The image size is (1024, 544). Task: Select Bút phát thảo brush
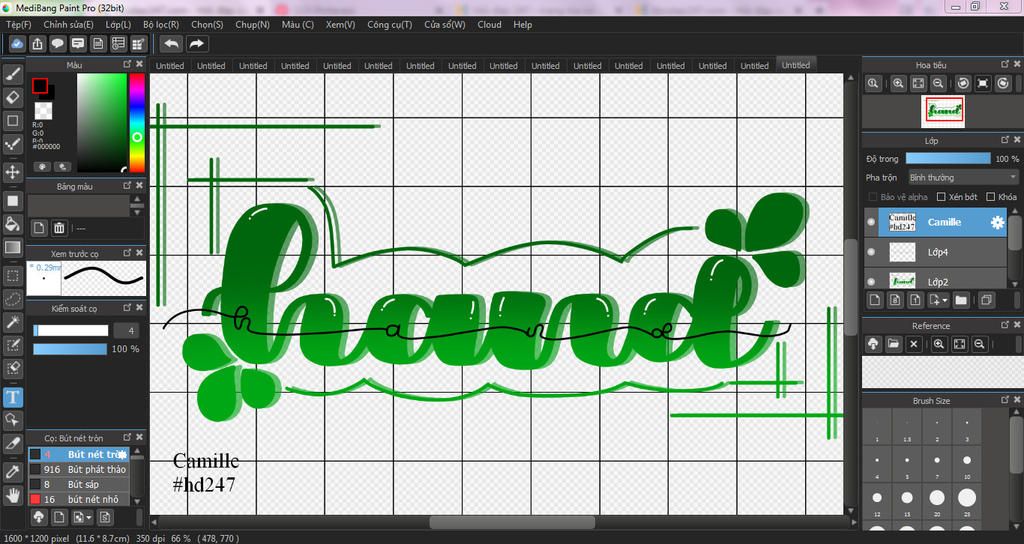(x=78, y=469)
